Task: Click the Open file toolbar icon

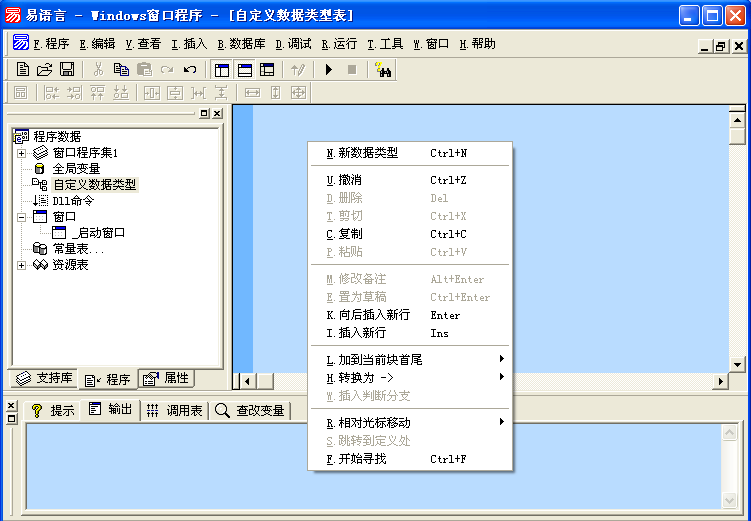Action: coord(45,70)
